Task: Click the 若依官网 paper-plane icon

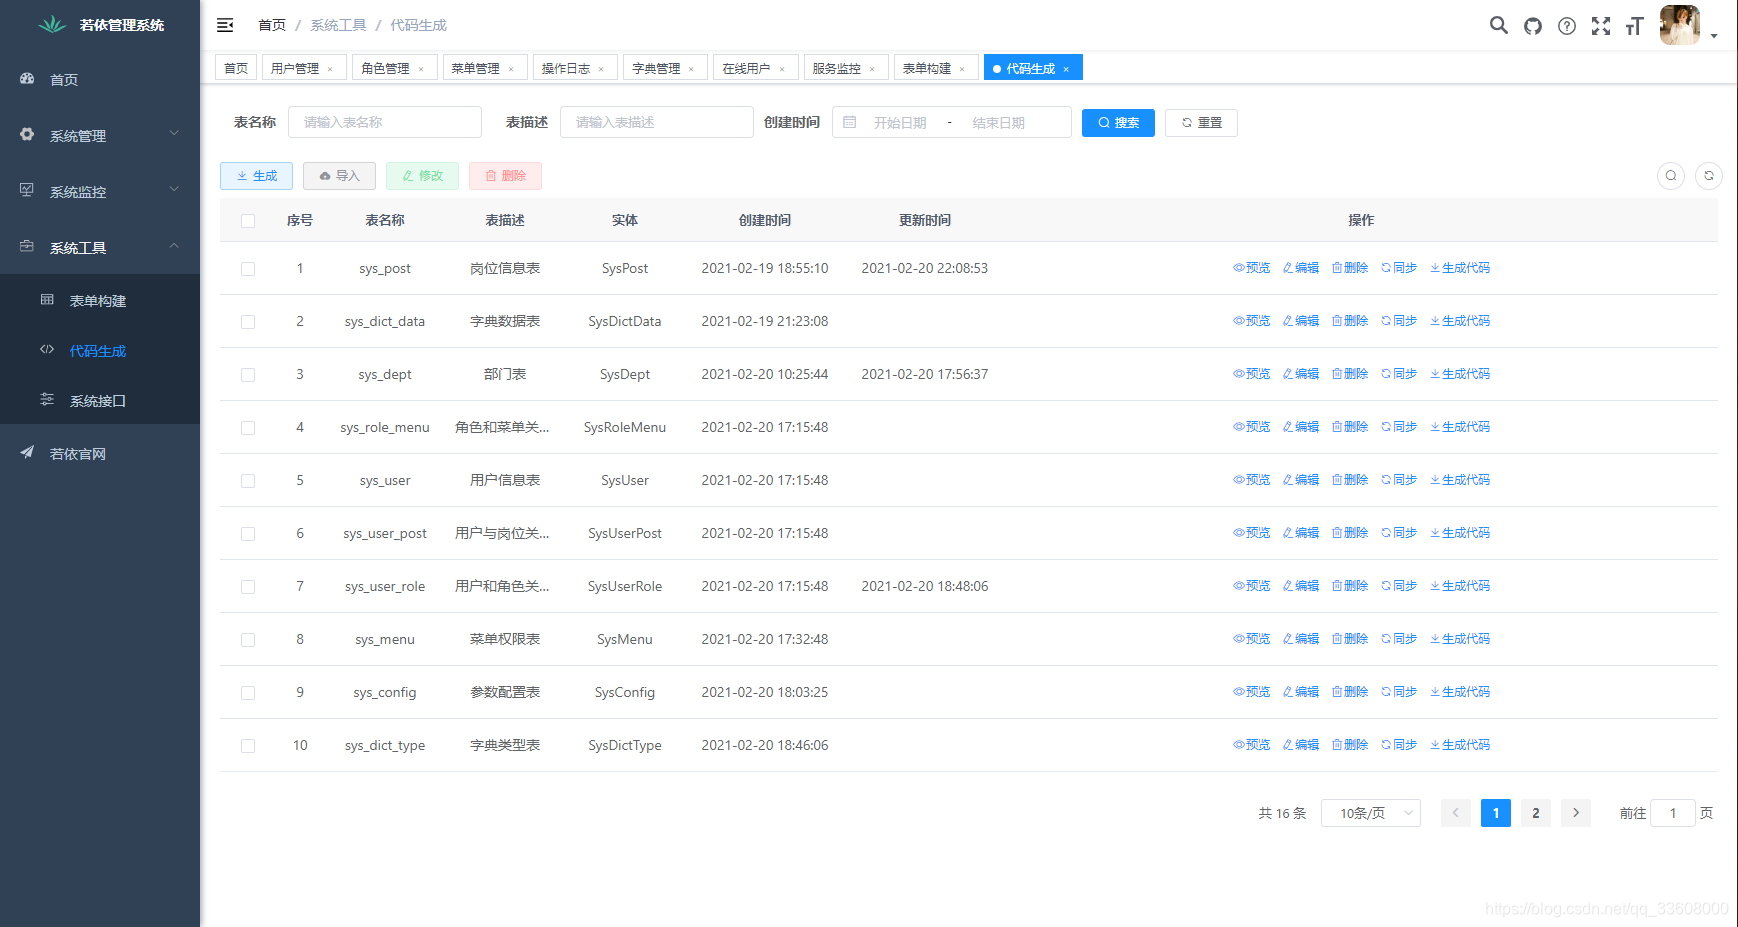Action: [27, 452]
